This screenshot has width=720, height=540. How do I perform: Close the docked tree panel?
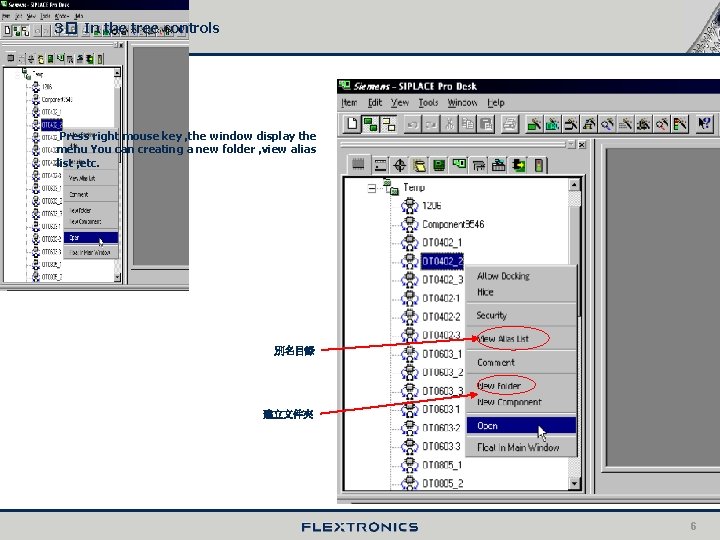(582, 145)
